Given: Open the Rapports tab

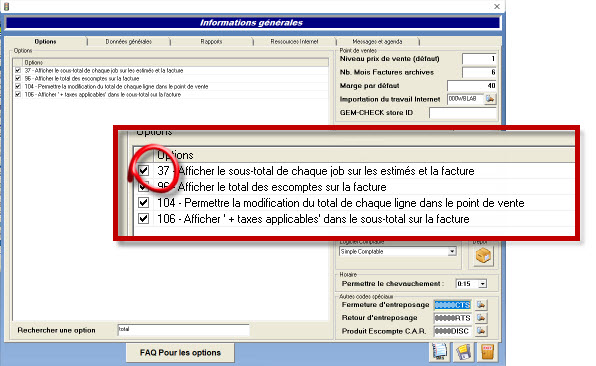Looking at the screenshot, I should point(211,41).
